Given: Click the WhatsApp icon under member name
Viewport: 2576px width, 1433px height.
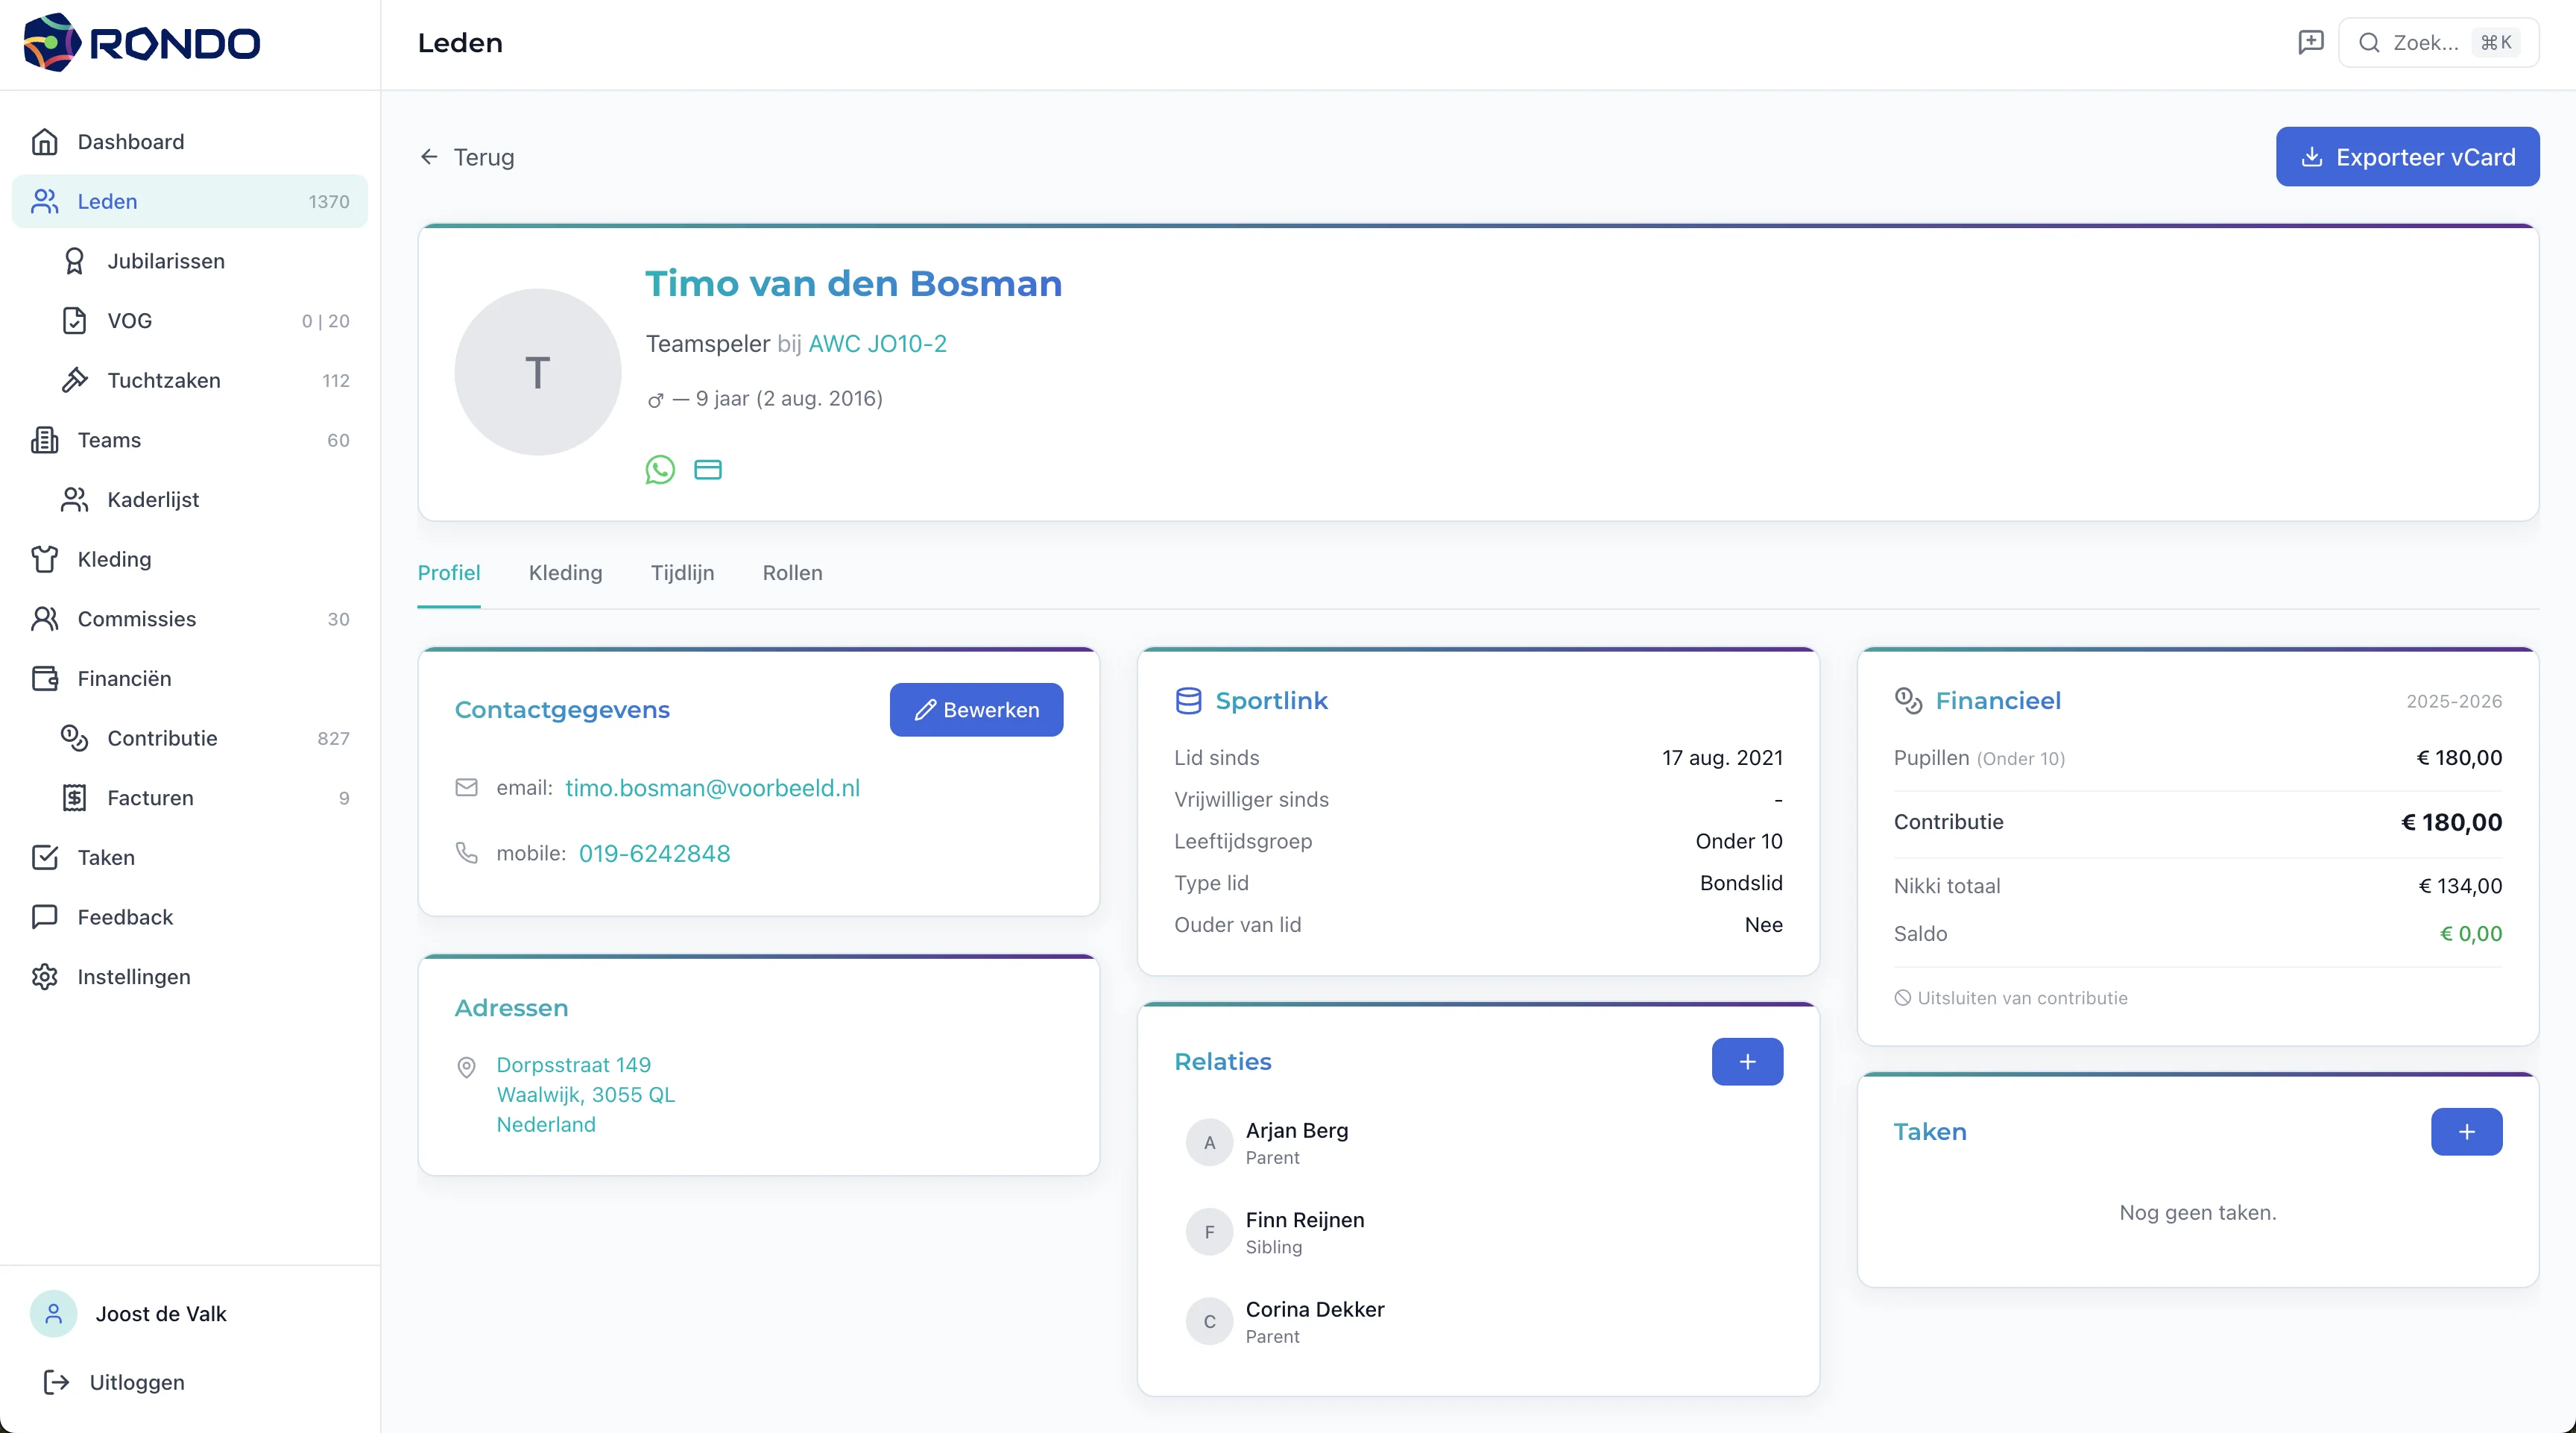Looking at the screenshot, I should click(660, 469).
